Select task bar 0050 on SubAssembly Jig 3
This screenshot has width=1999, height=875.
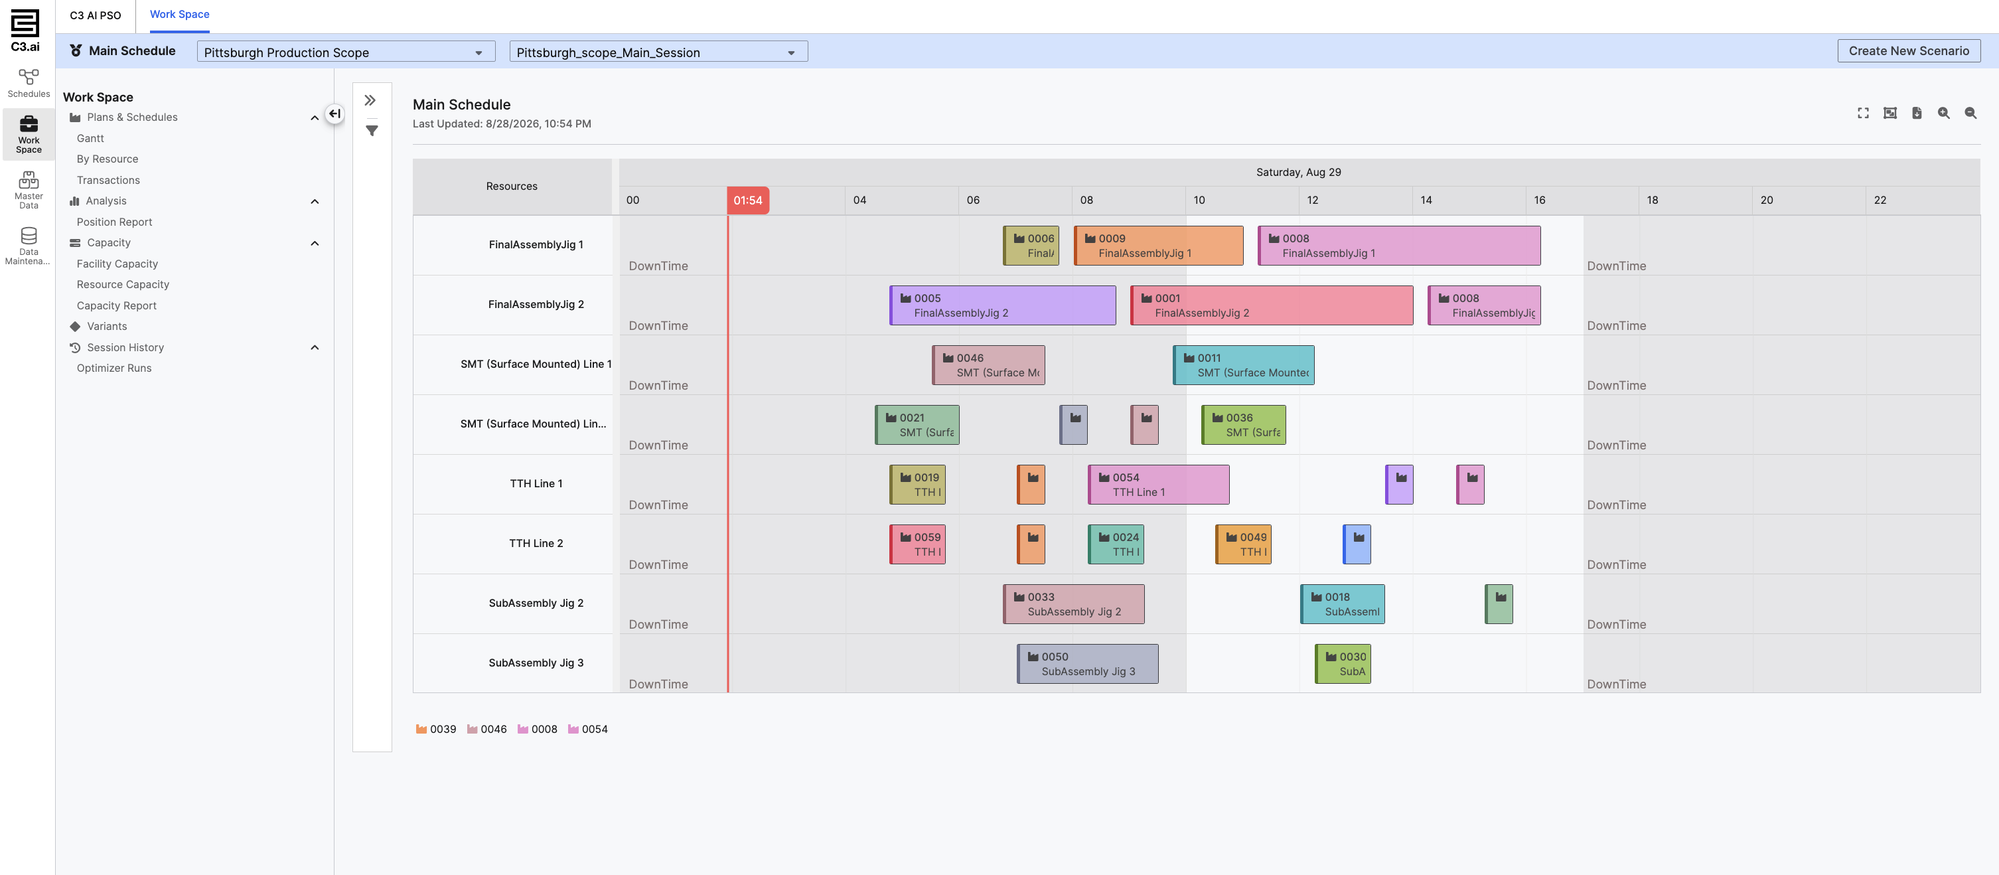(x=1088, y=664)
